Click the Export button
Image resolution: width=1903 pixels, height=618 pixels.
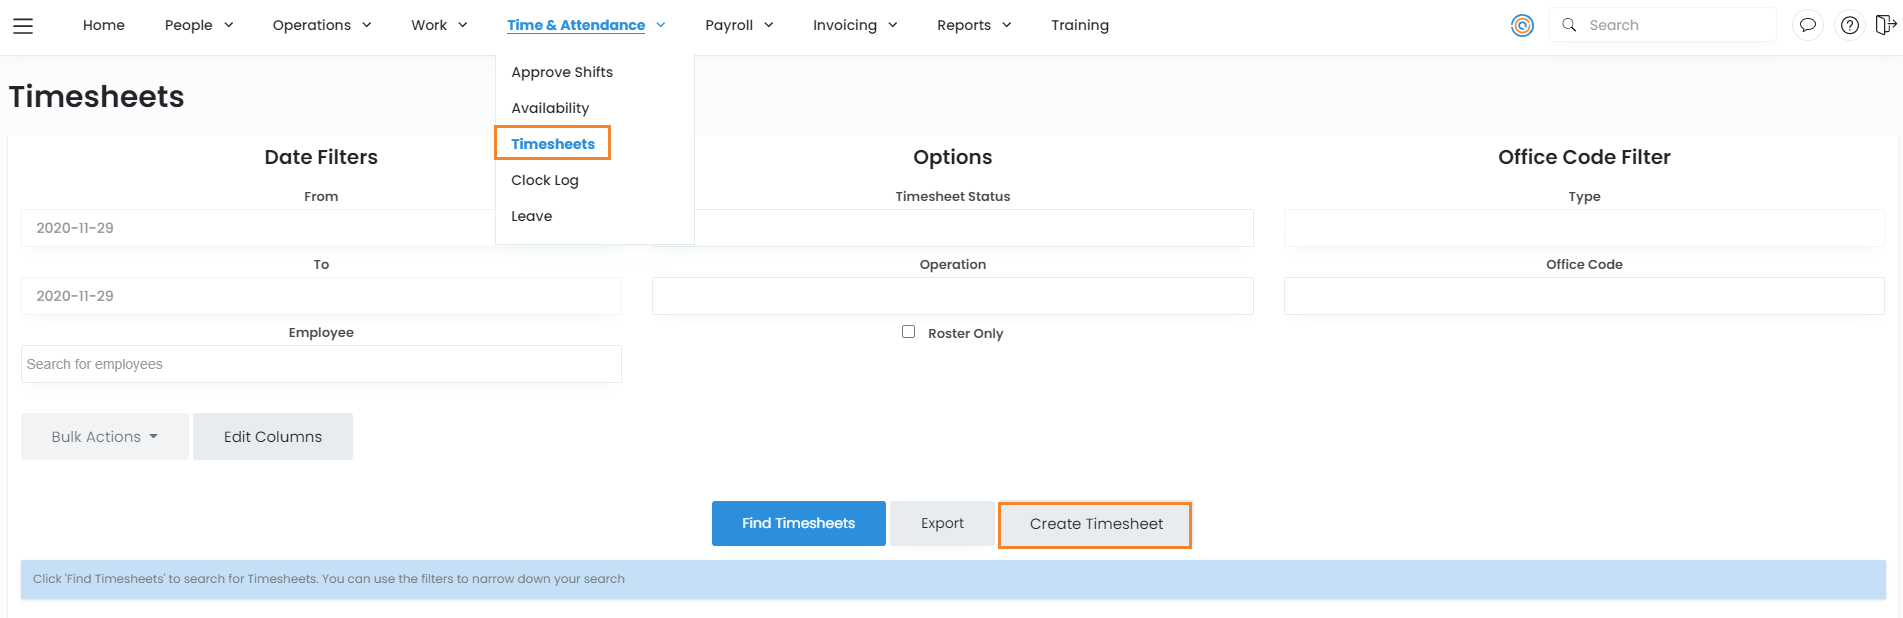tap(942, 523)
